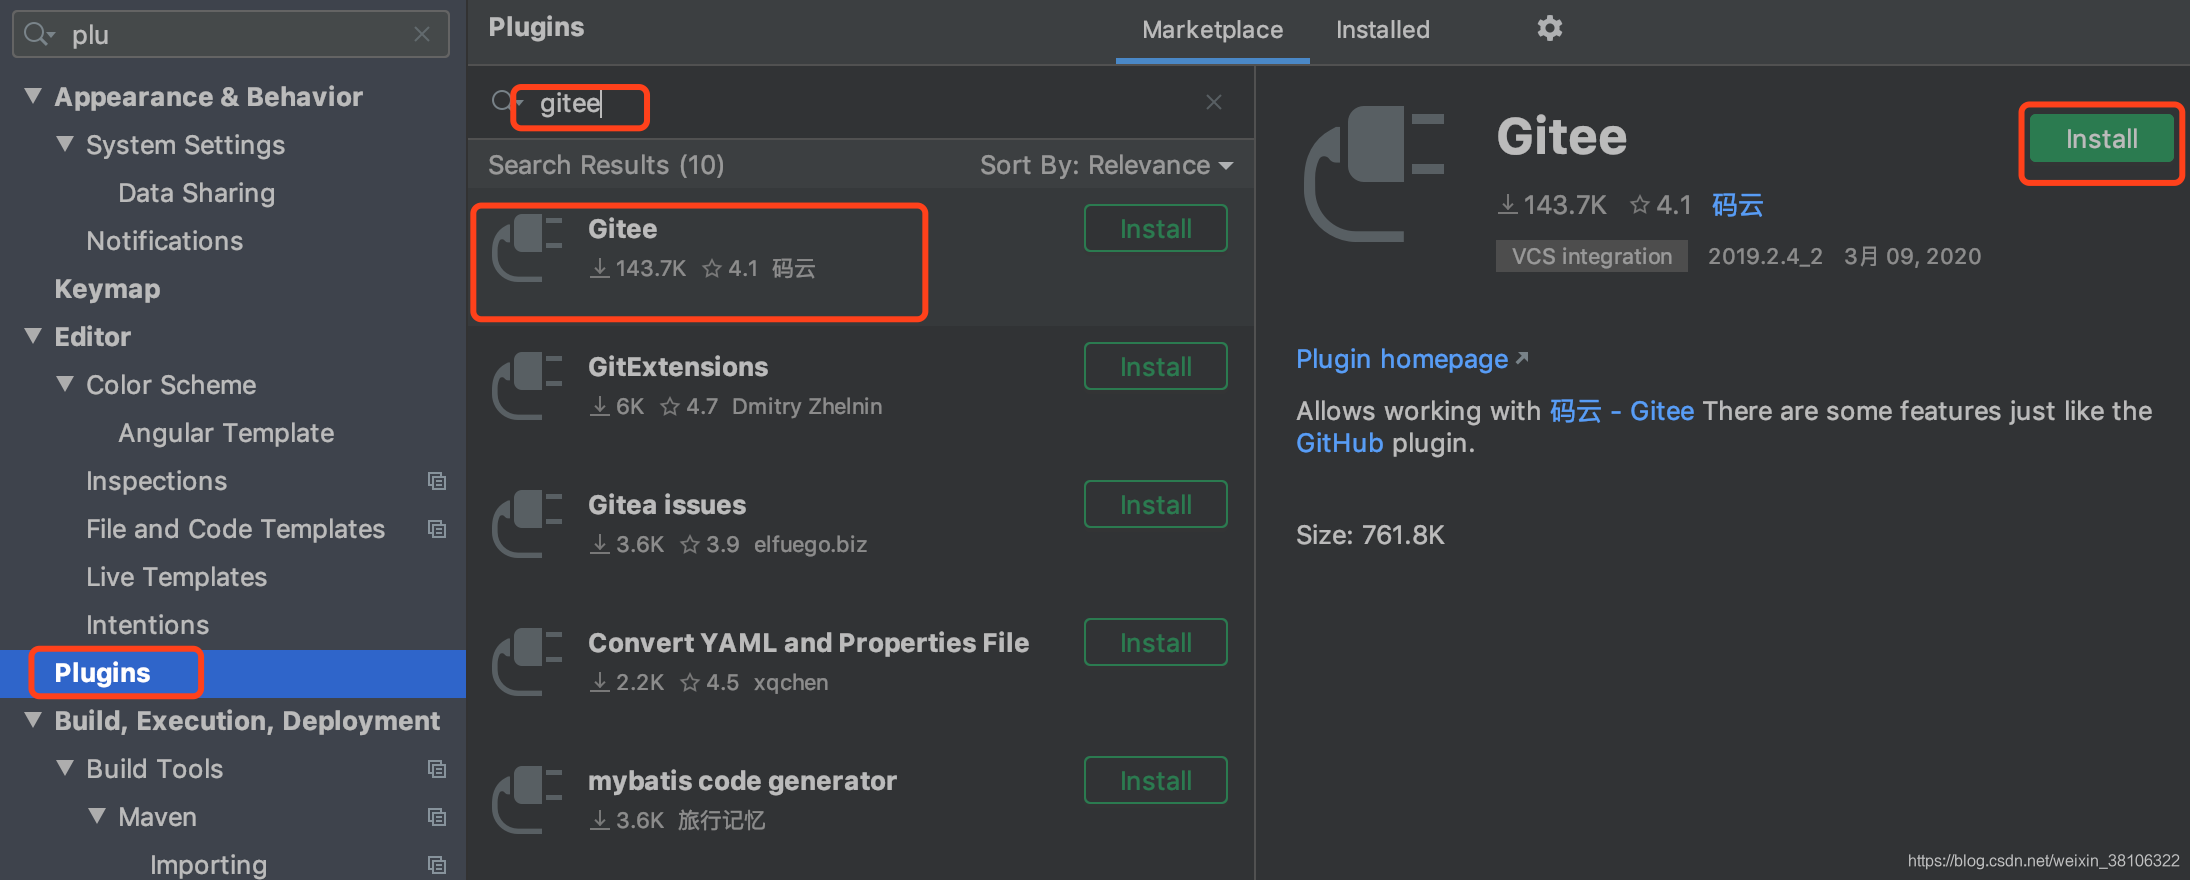The width and height of the screenshot is (2190, 880).
Task: Collapse the System Settings node
Action: pyautogui.click(x=65, y=144)
